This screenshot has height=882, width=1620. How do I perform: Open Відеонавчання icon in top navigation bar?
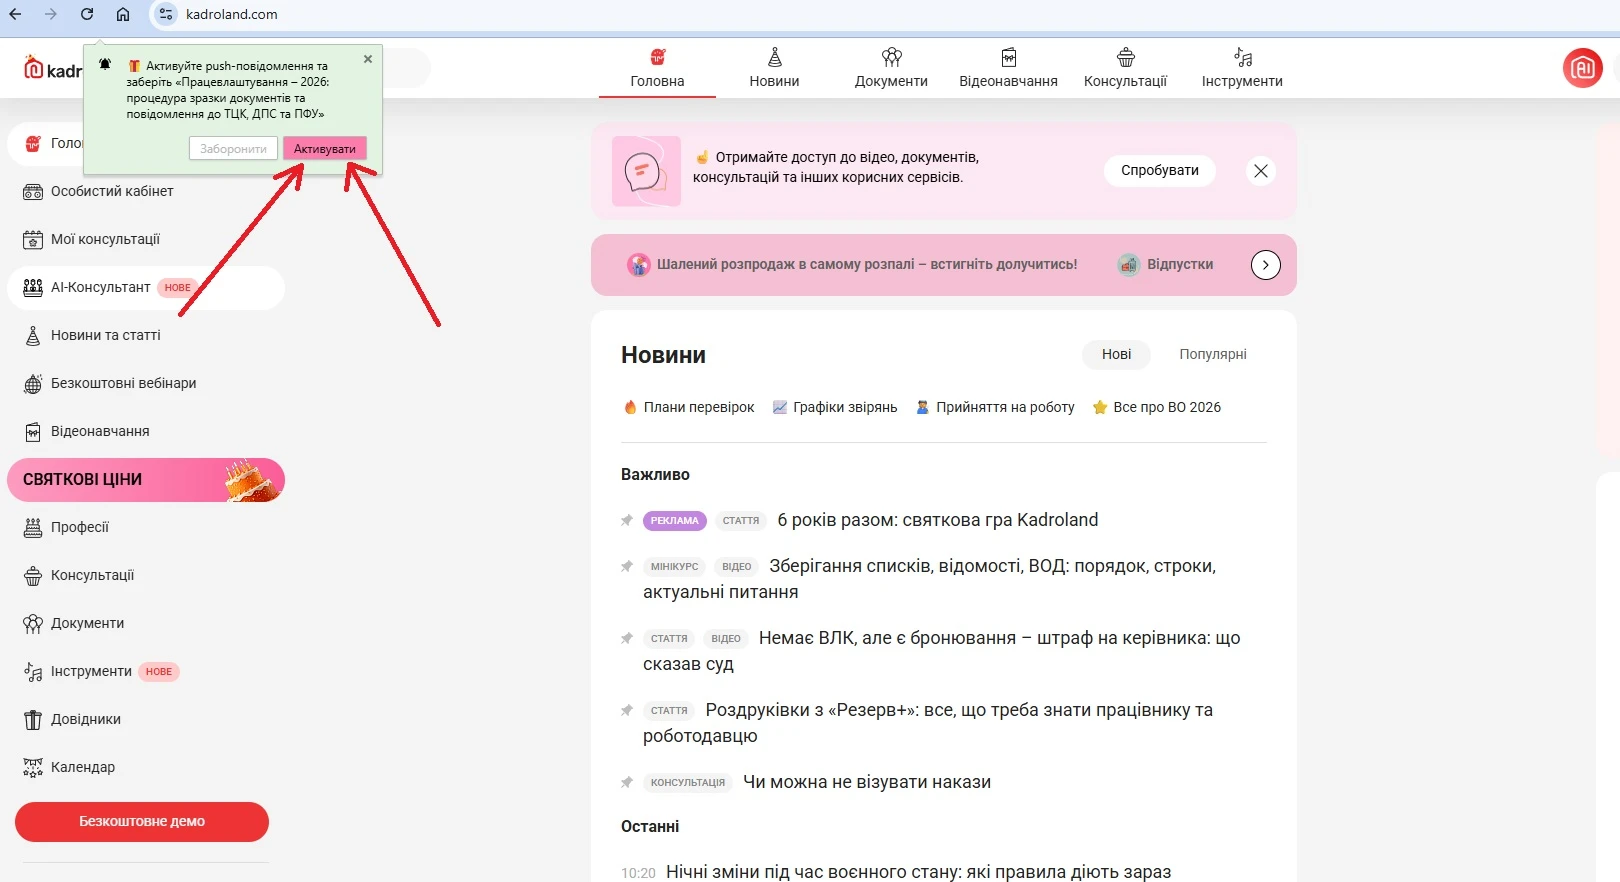1008,58
